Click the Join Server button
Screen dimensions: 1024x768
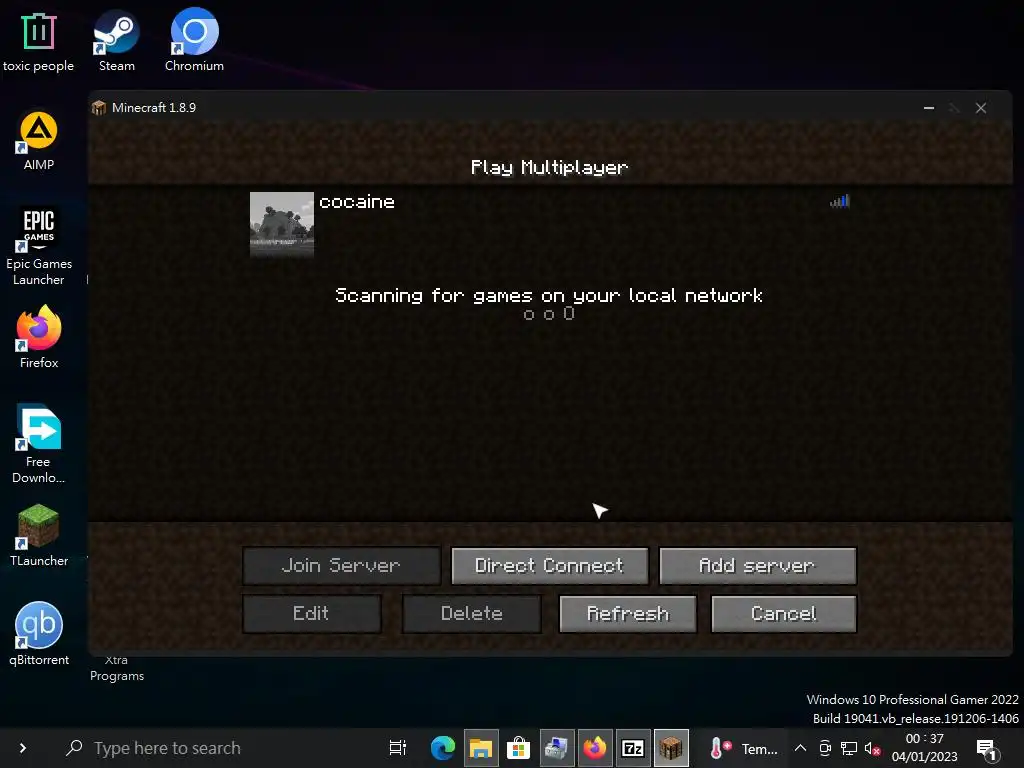pos(341,566)
